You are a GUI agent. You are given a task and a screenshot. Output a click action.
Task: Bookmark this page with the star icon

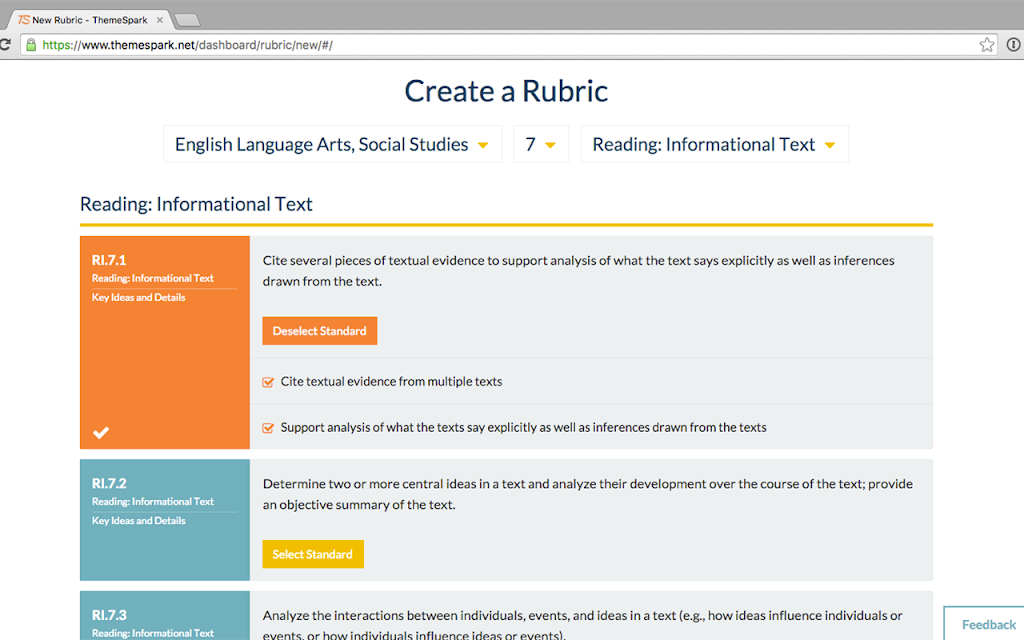click(987, 45)
